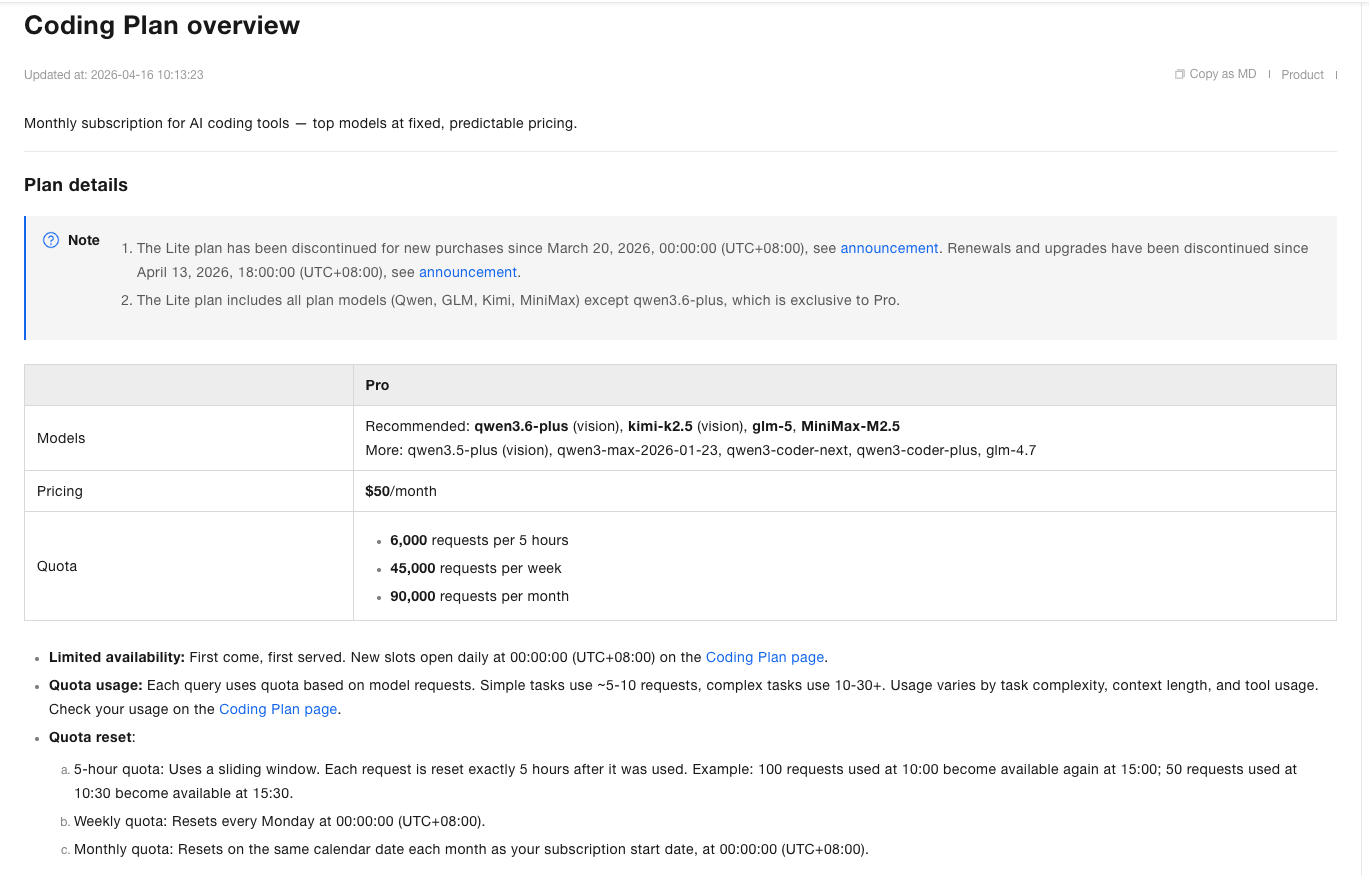Click the Copy as MD icon

pos(1180,74)
